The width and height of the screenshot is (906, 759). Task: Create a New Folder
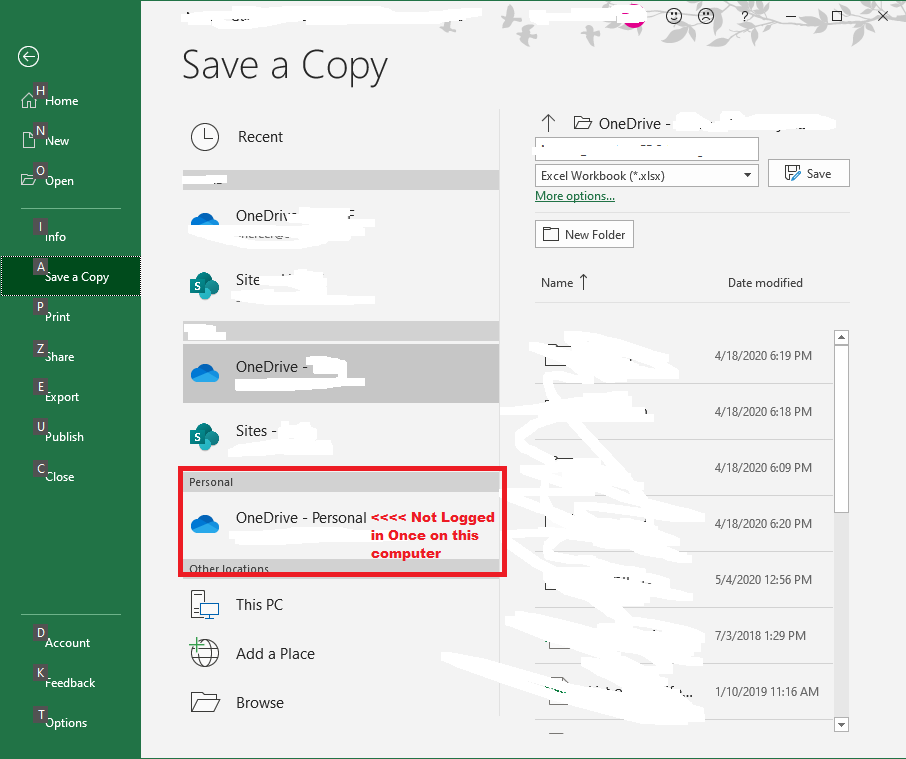click(x=584, y=234)
